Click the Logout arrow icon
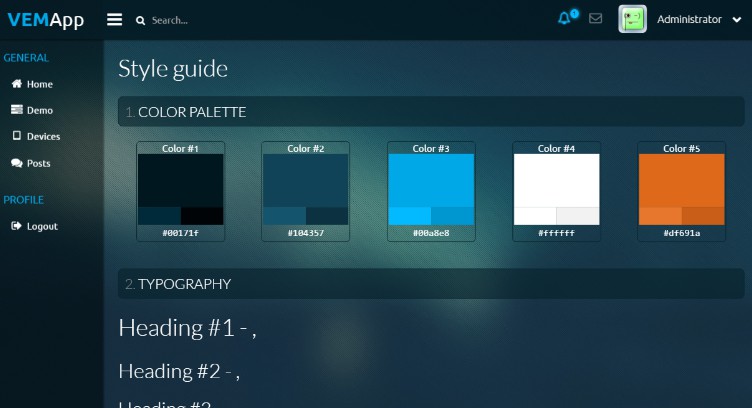This screenshot has height=408, width=752. [17, 226]
